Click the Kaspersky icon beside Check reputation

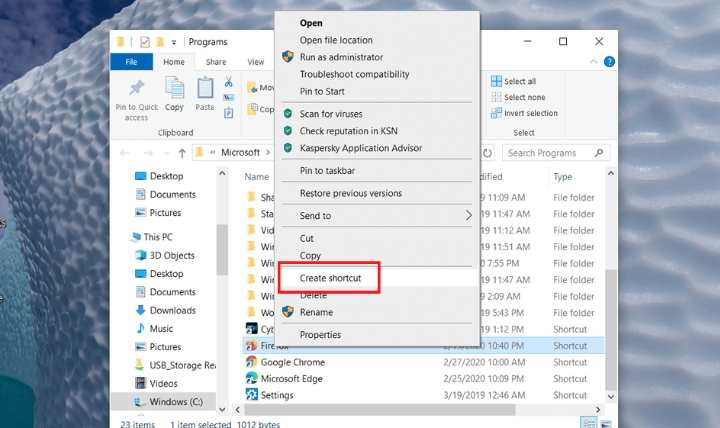pos(288,130)
